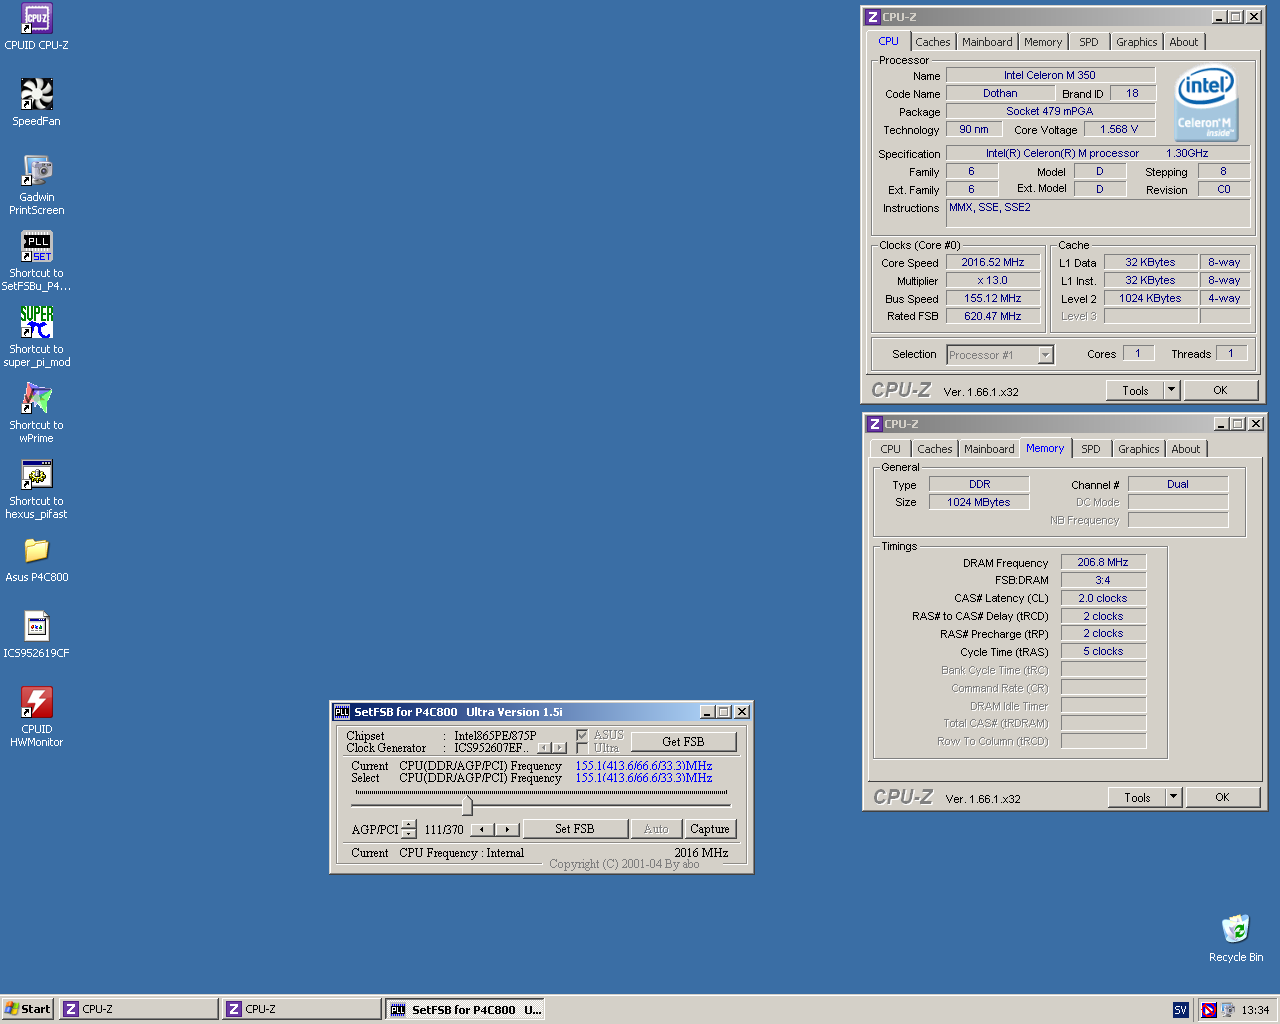
Task: Click the SV language indicator in the tray
Action: click(1180, 1010)
